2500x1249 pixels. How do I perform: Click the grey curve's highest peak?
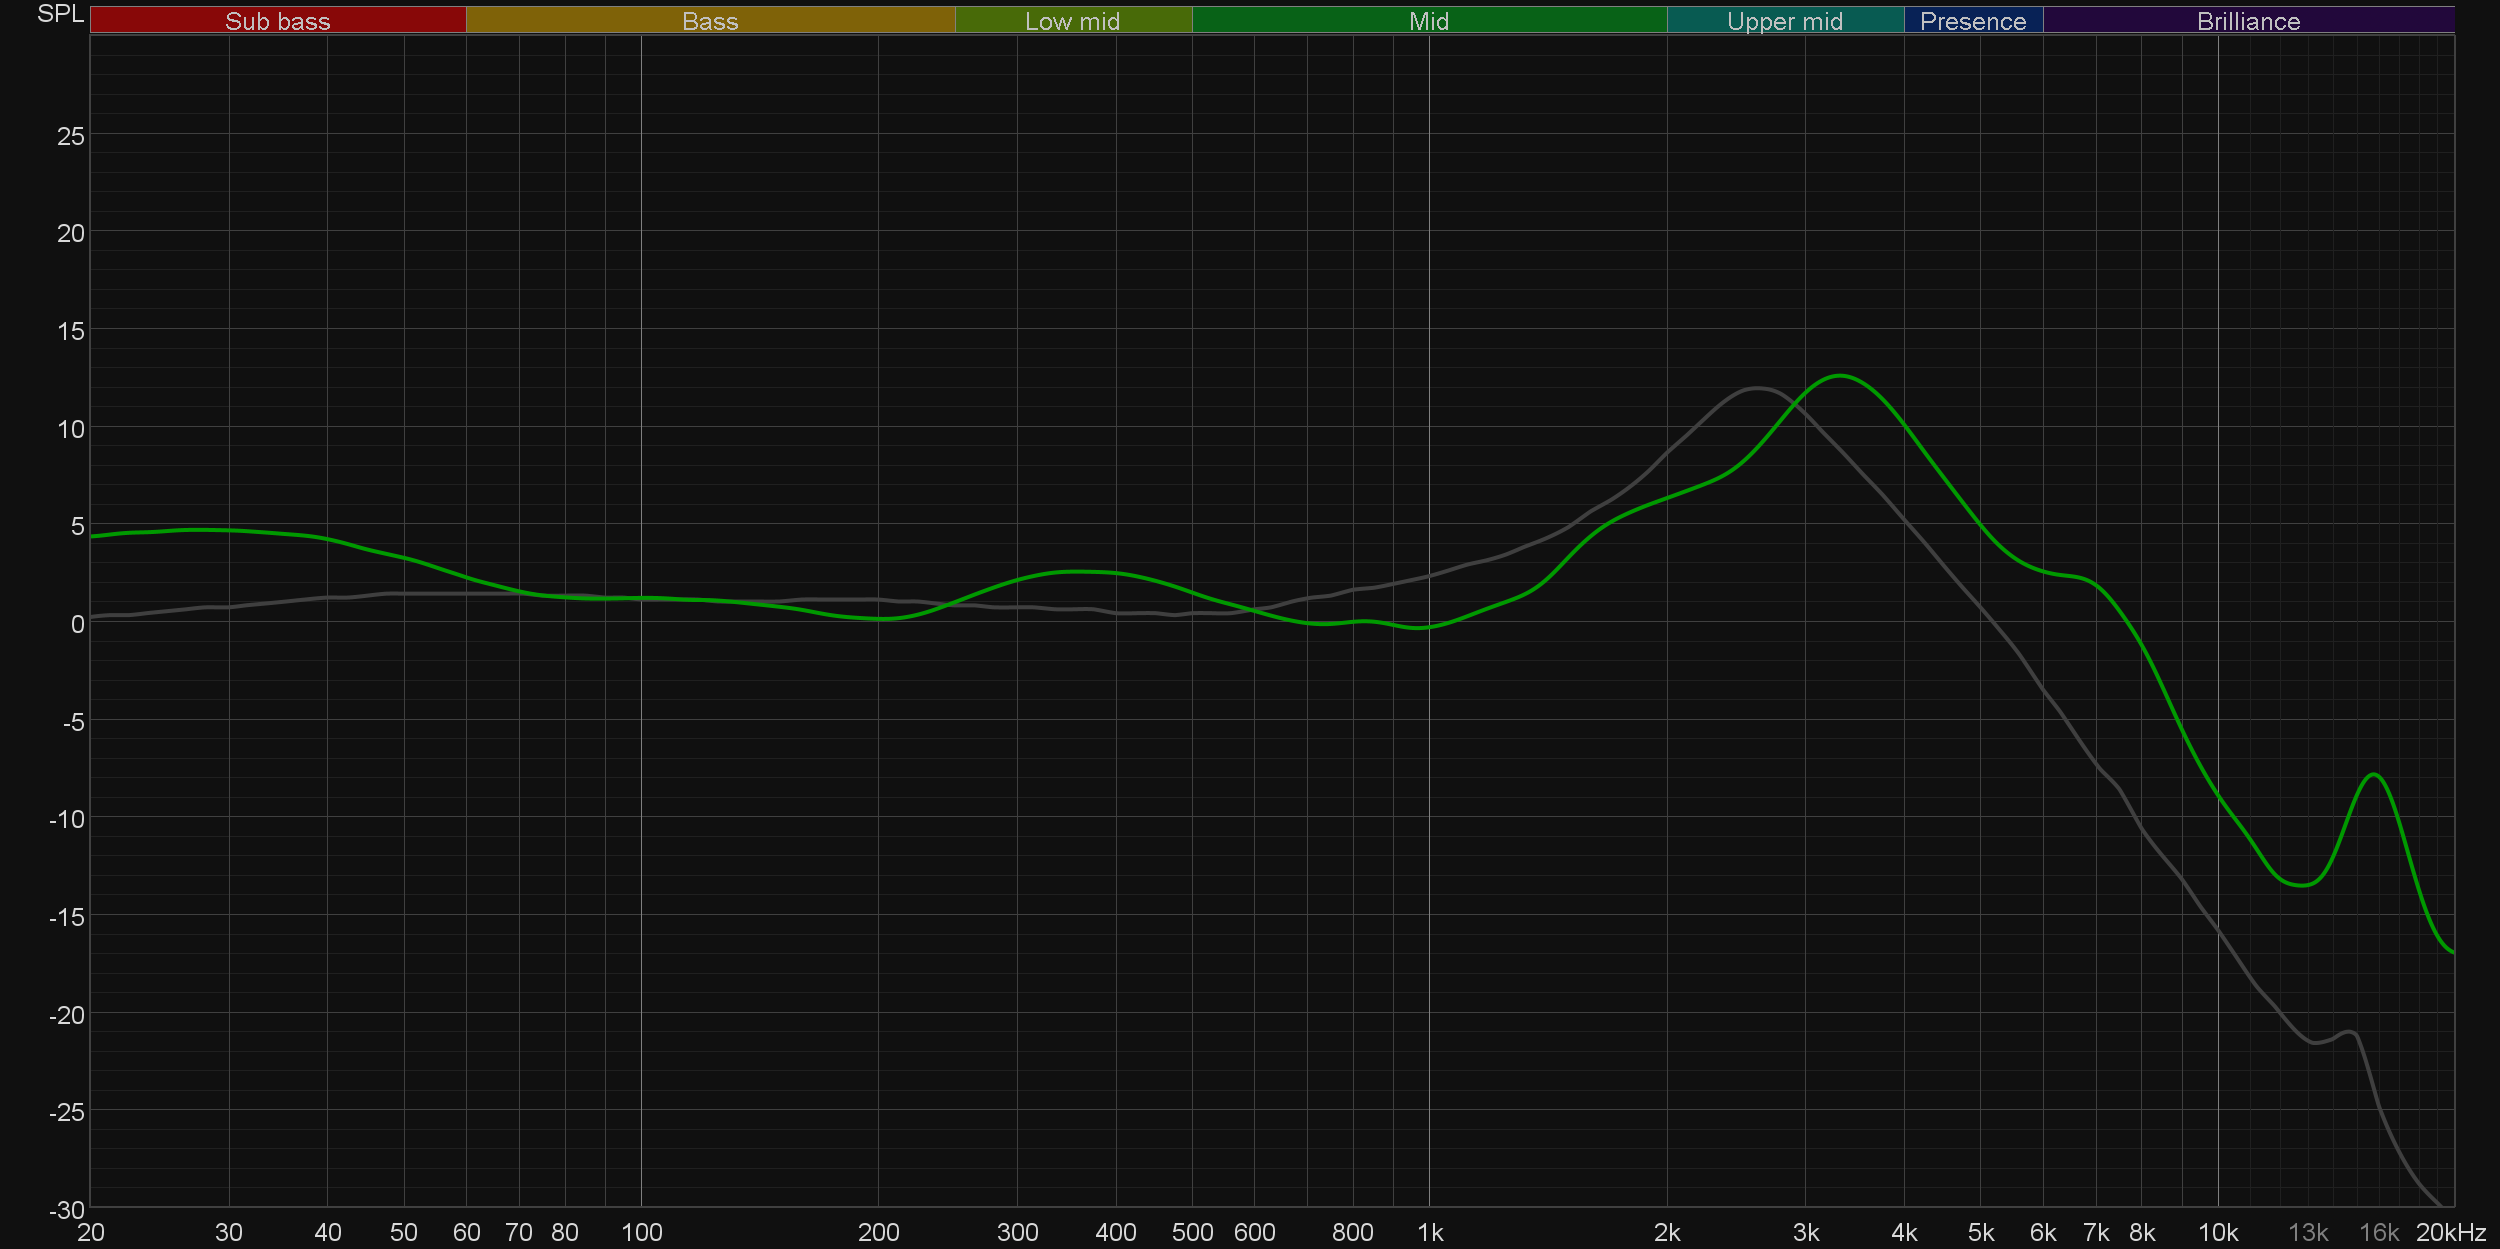tap(1757, 388)
